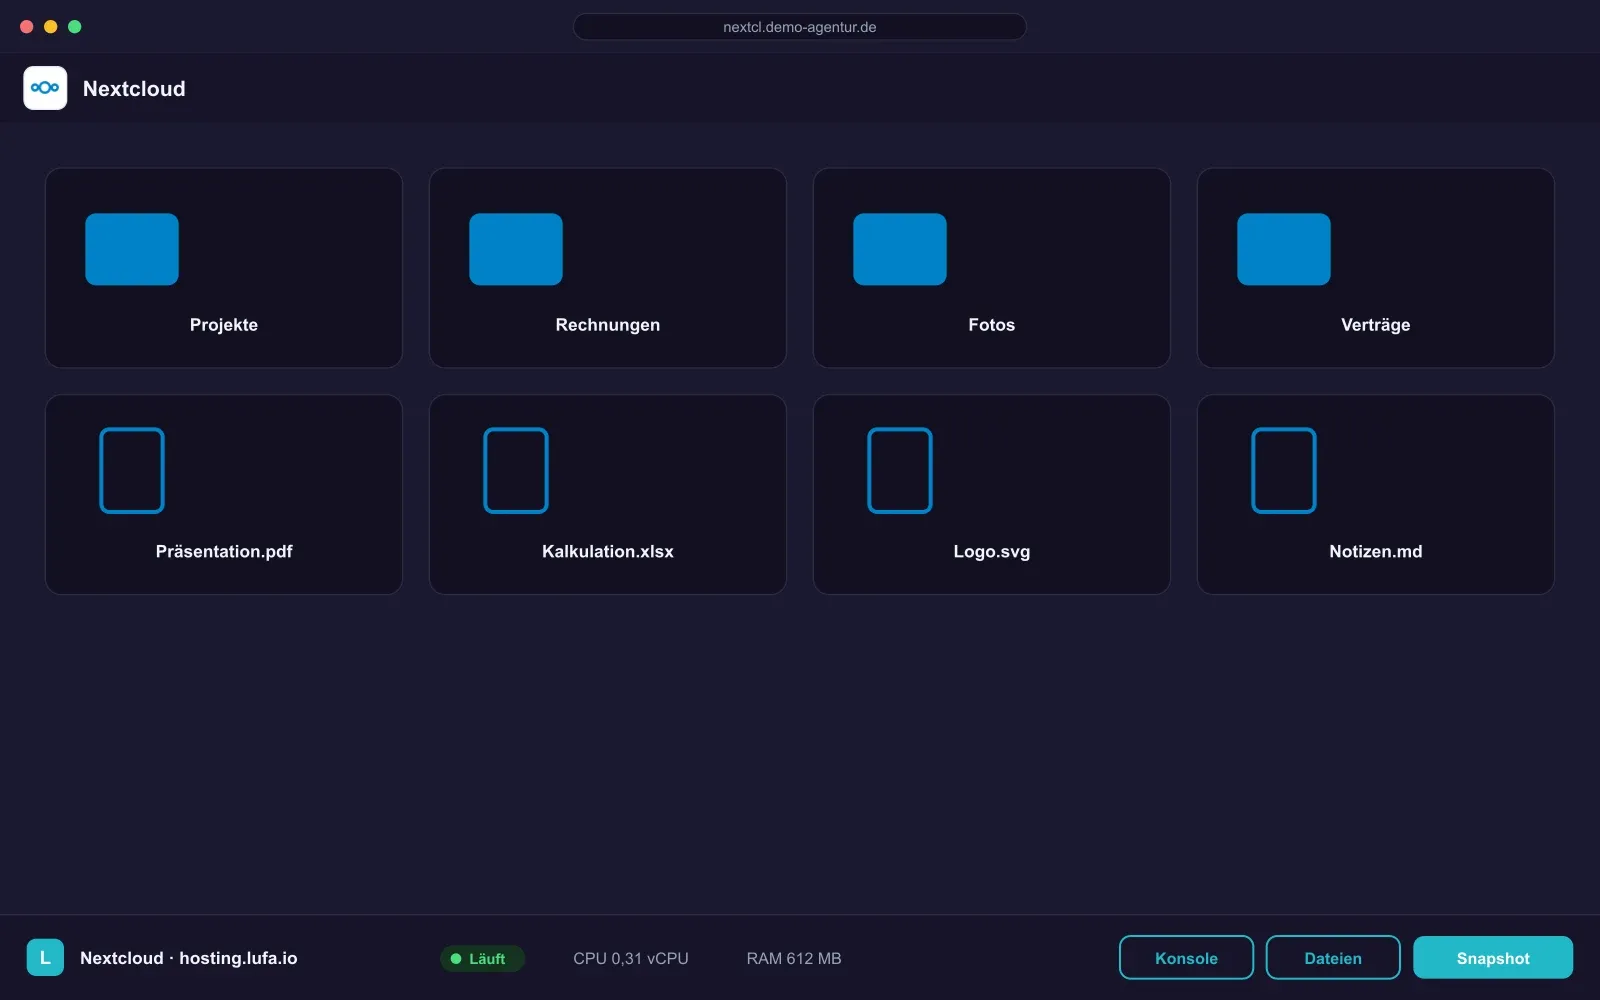Click the Verträge folder label
The width and height of the screenshot is (1600, 1000).
click(1376, 325)
